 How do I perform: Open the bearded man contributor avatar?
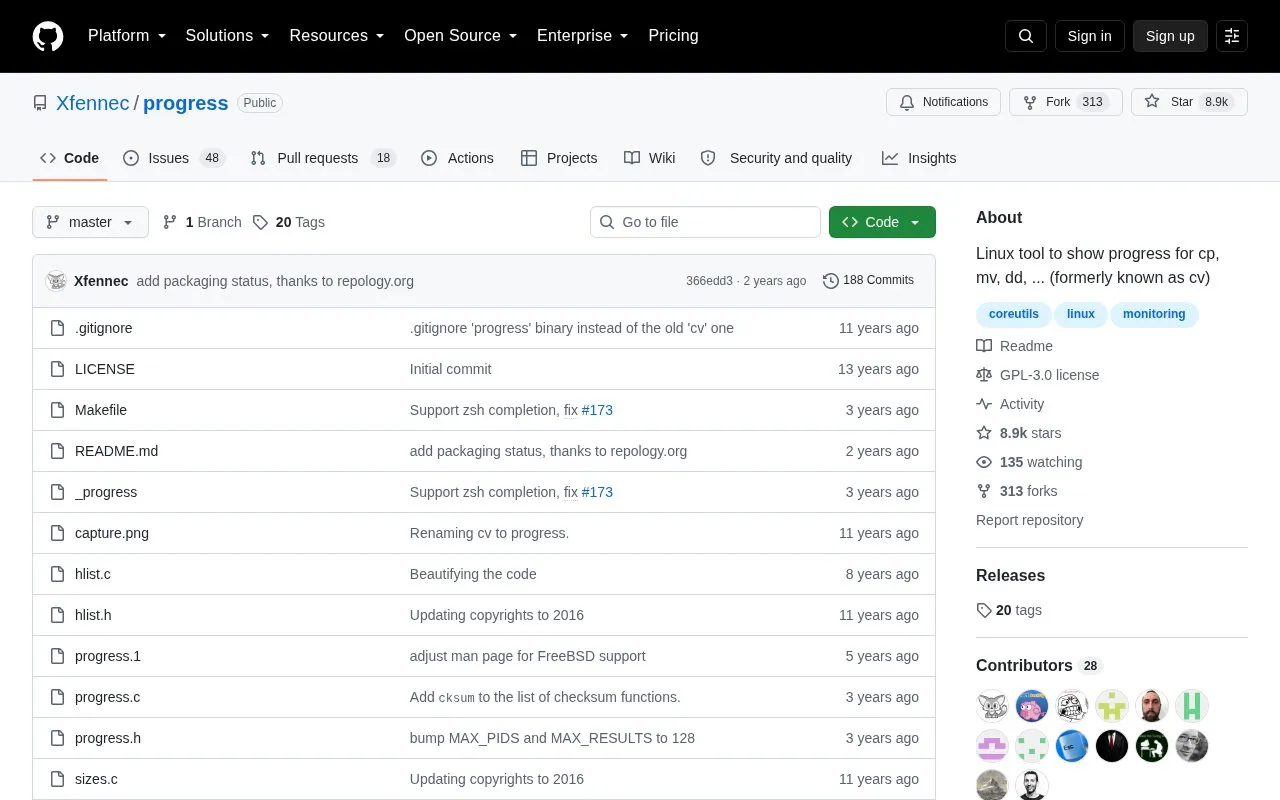click(x=1152, y=706)
